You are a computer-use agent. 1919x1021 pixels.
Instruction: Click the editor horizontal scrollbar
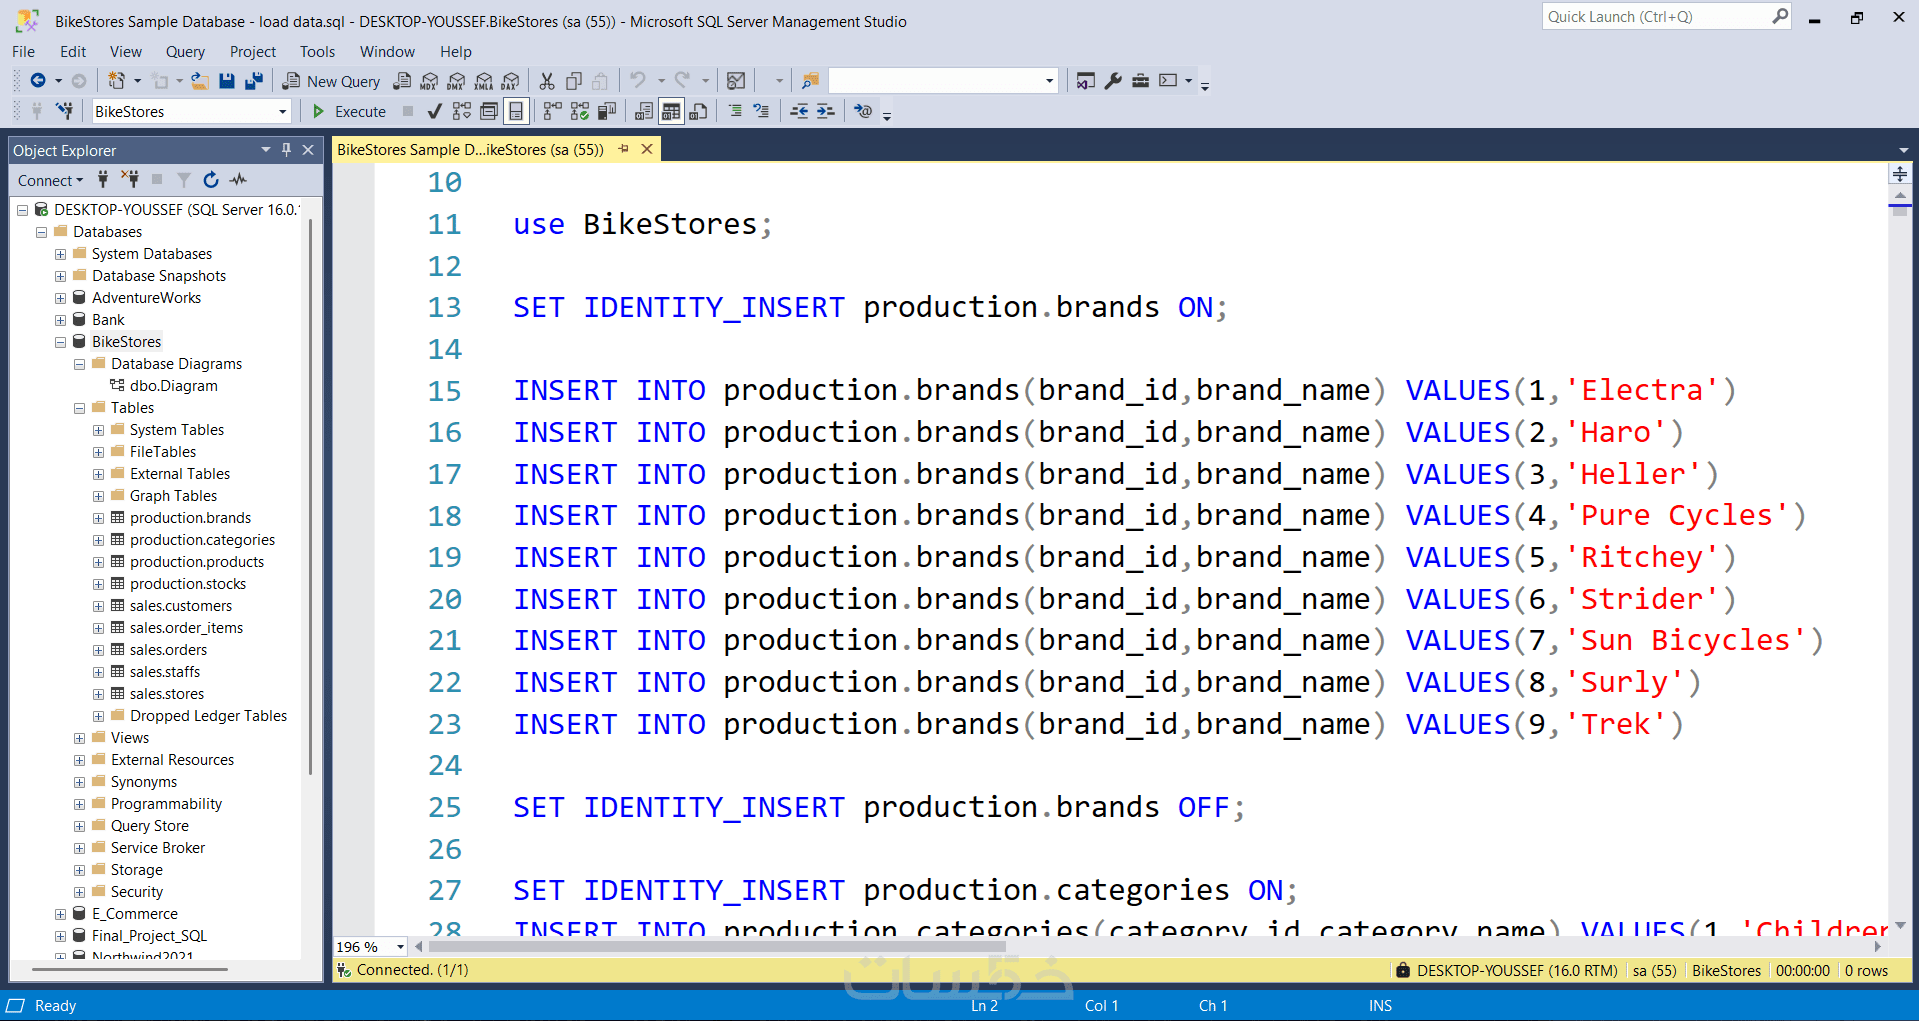pos(716,946)
